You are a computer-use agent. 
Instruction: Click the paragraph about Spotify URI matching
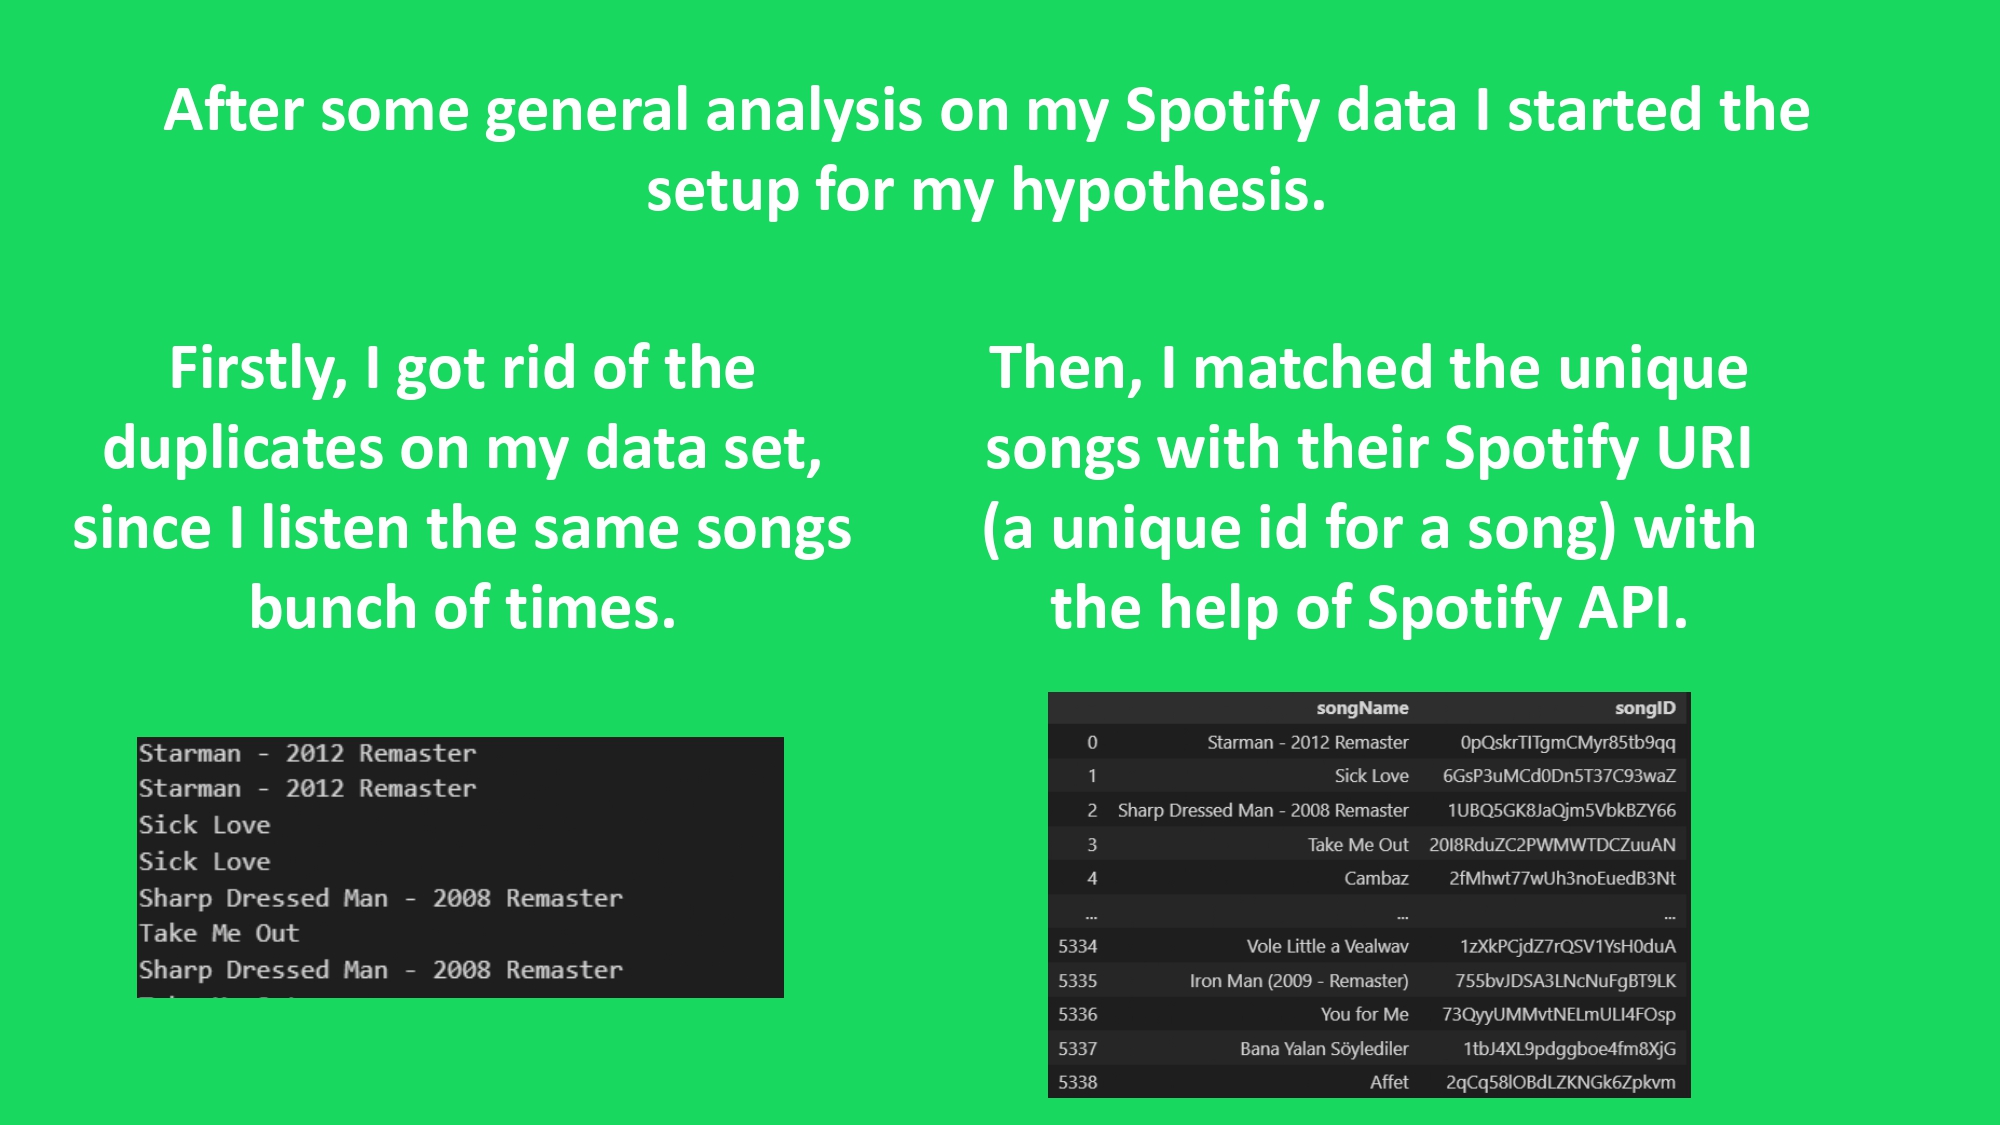(1368, 487)
